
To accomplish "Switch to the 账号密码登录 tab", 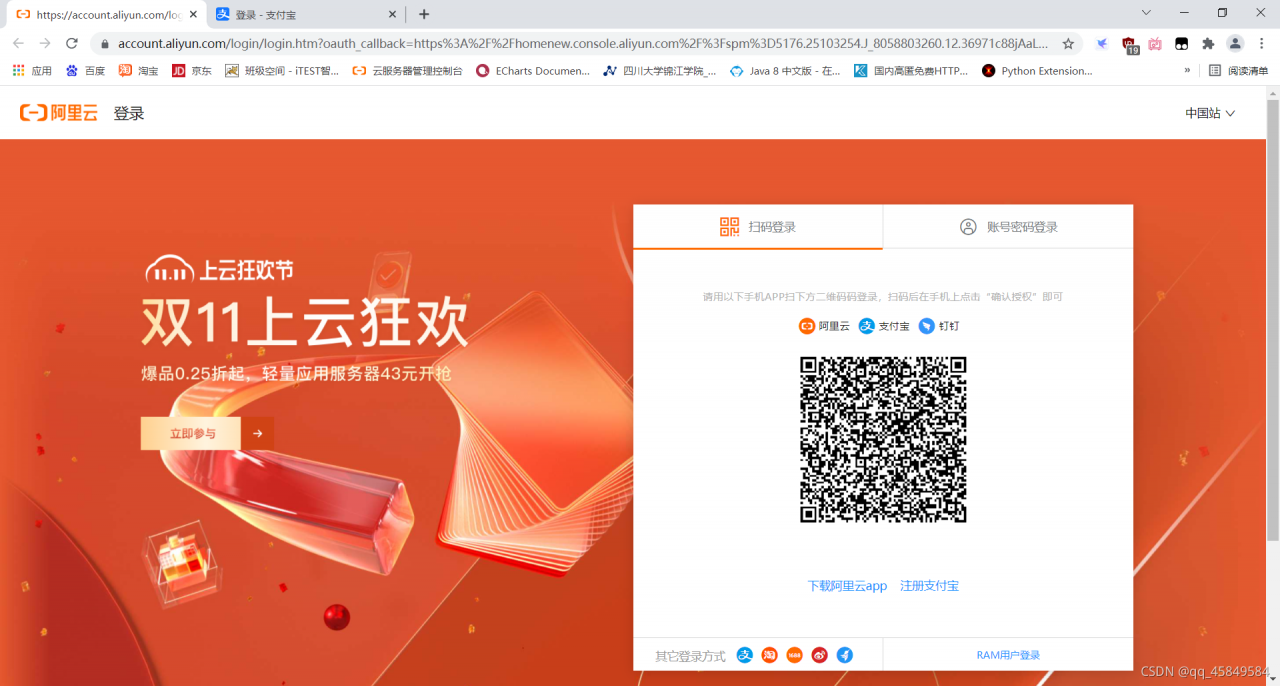I will [x=1008, y=227].
